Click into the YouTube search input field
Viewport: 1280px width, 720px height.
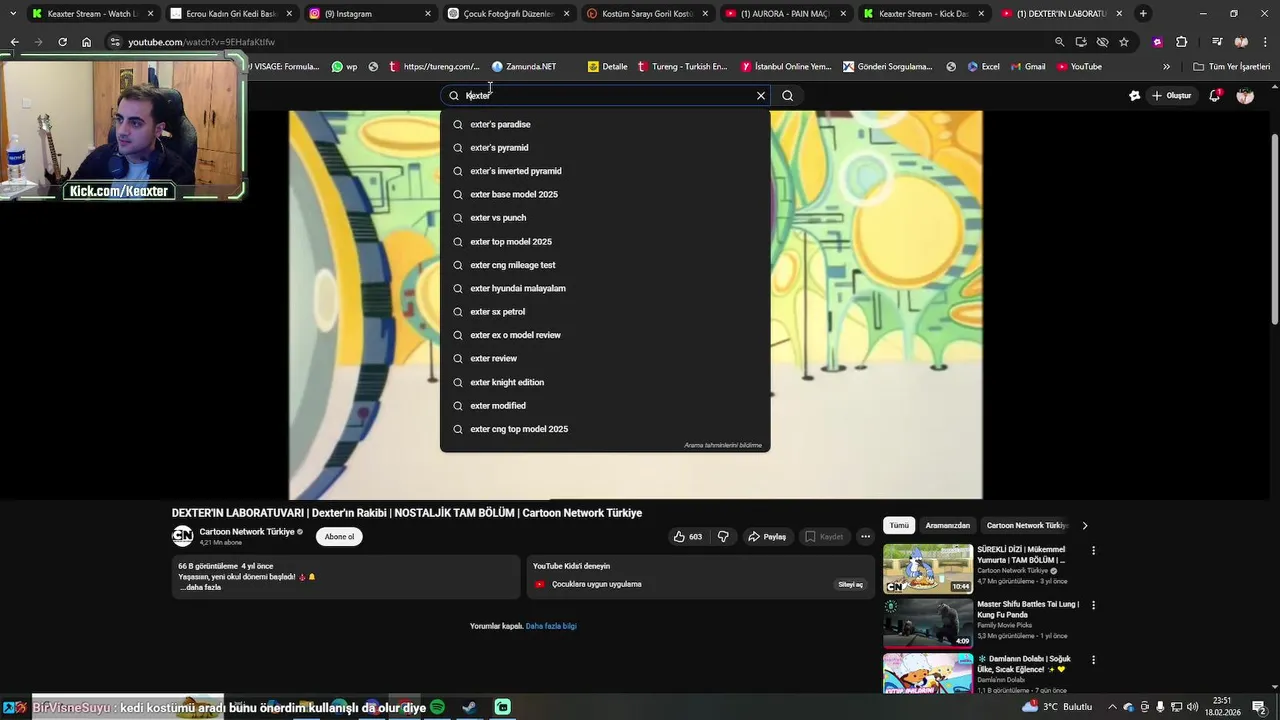(605, 96)
